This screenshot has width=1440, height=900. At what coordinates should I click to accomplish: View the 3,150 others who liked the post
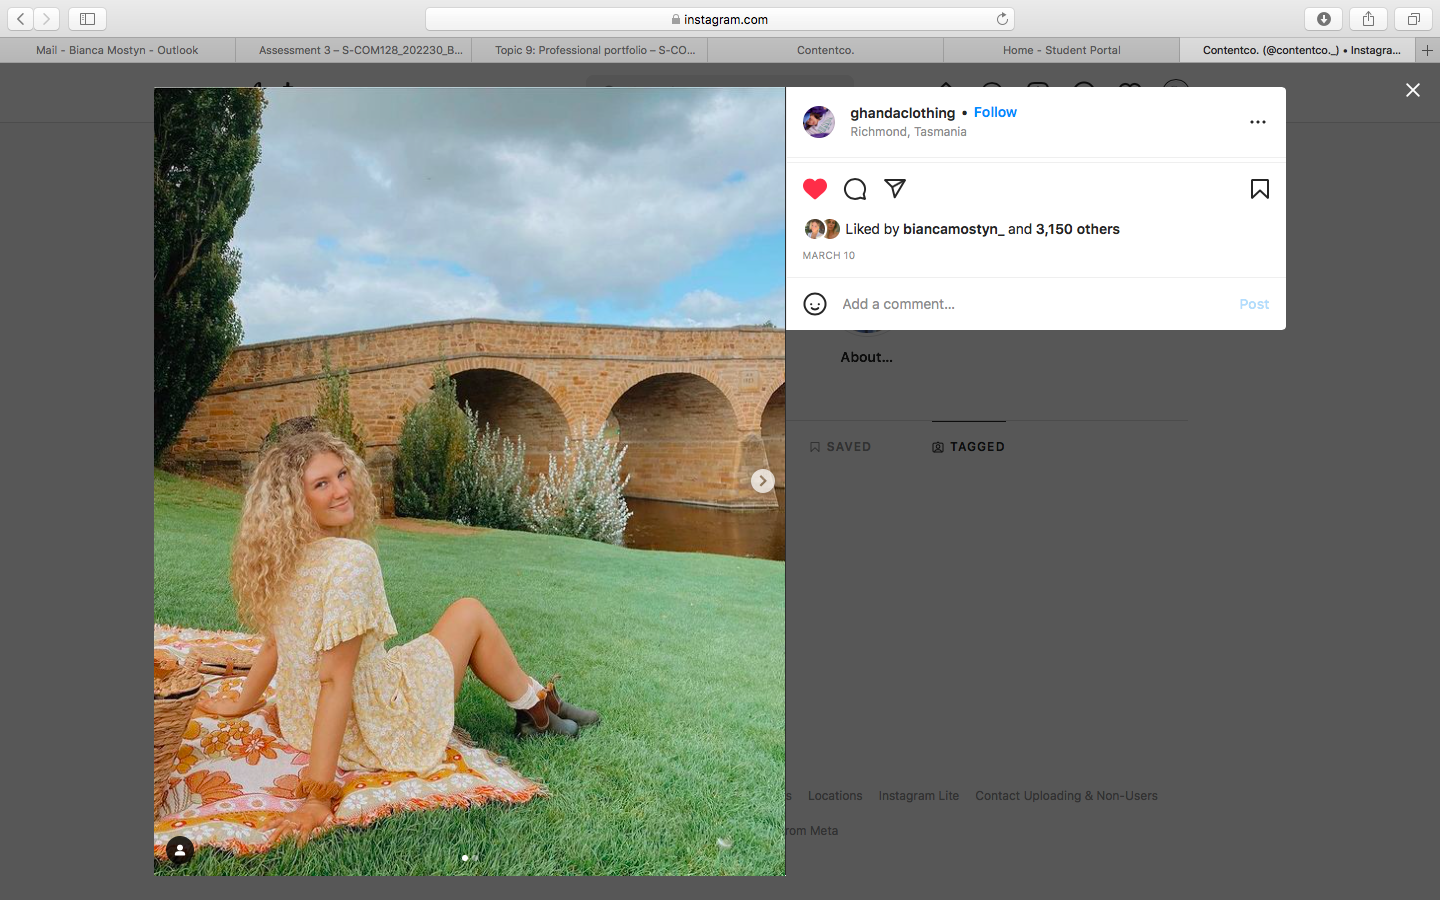point(1077,229)
